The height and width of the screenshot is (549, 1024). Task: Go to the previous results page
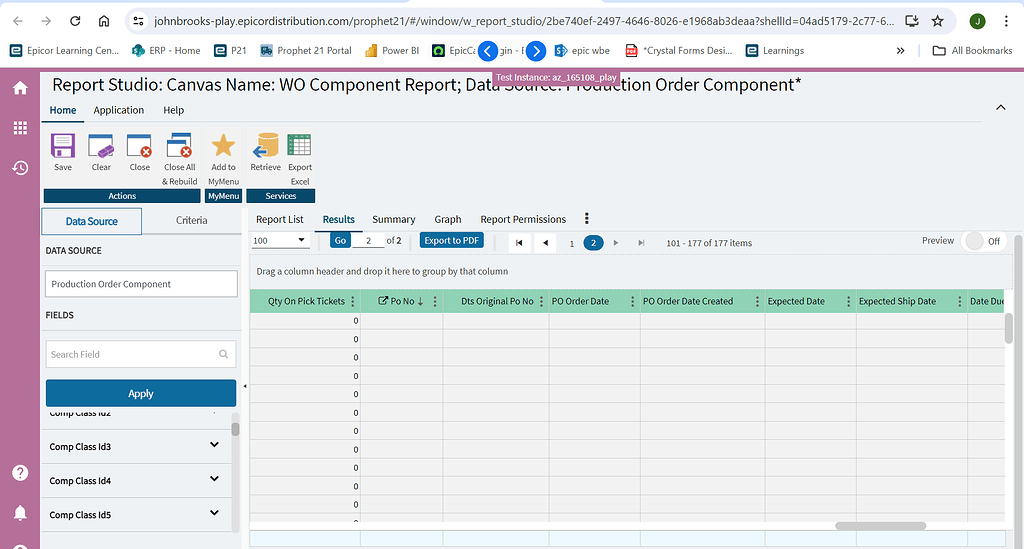545,243
